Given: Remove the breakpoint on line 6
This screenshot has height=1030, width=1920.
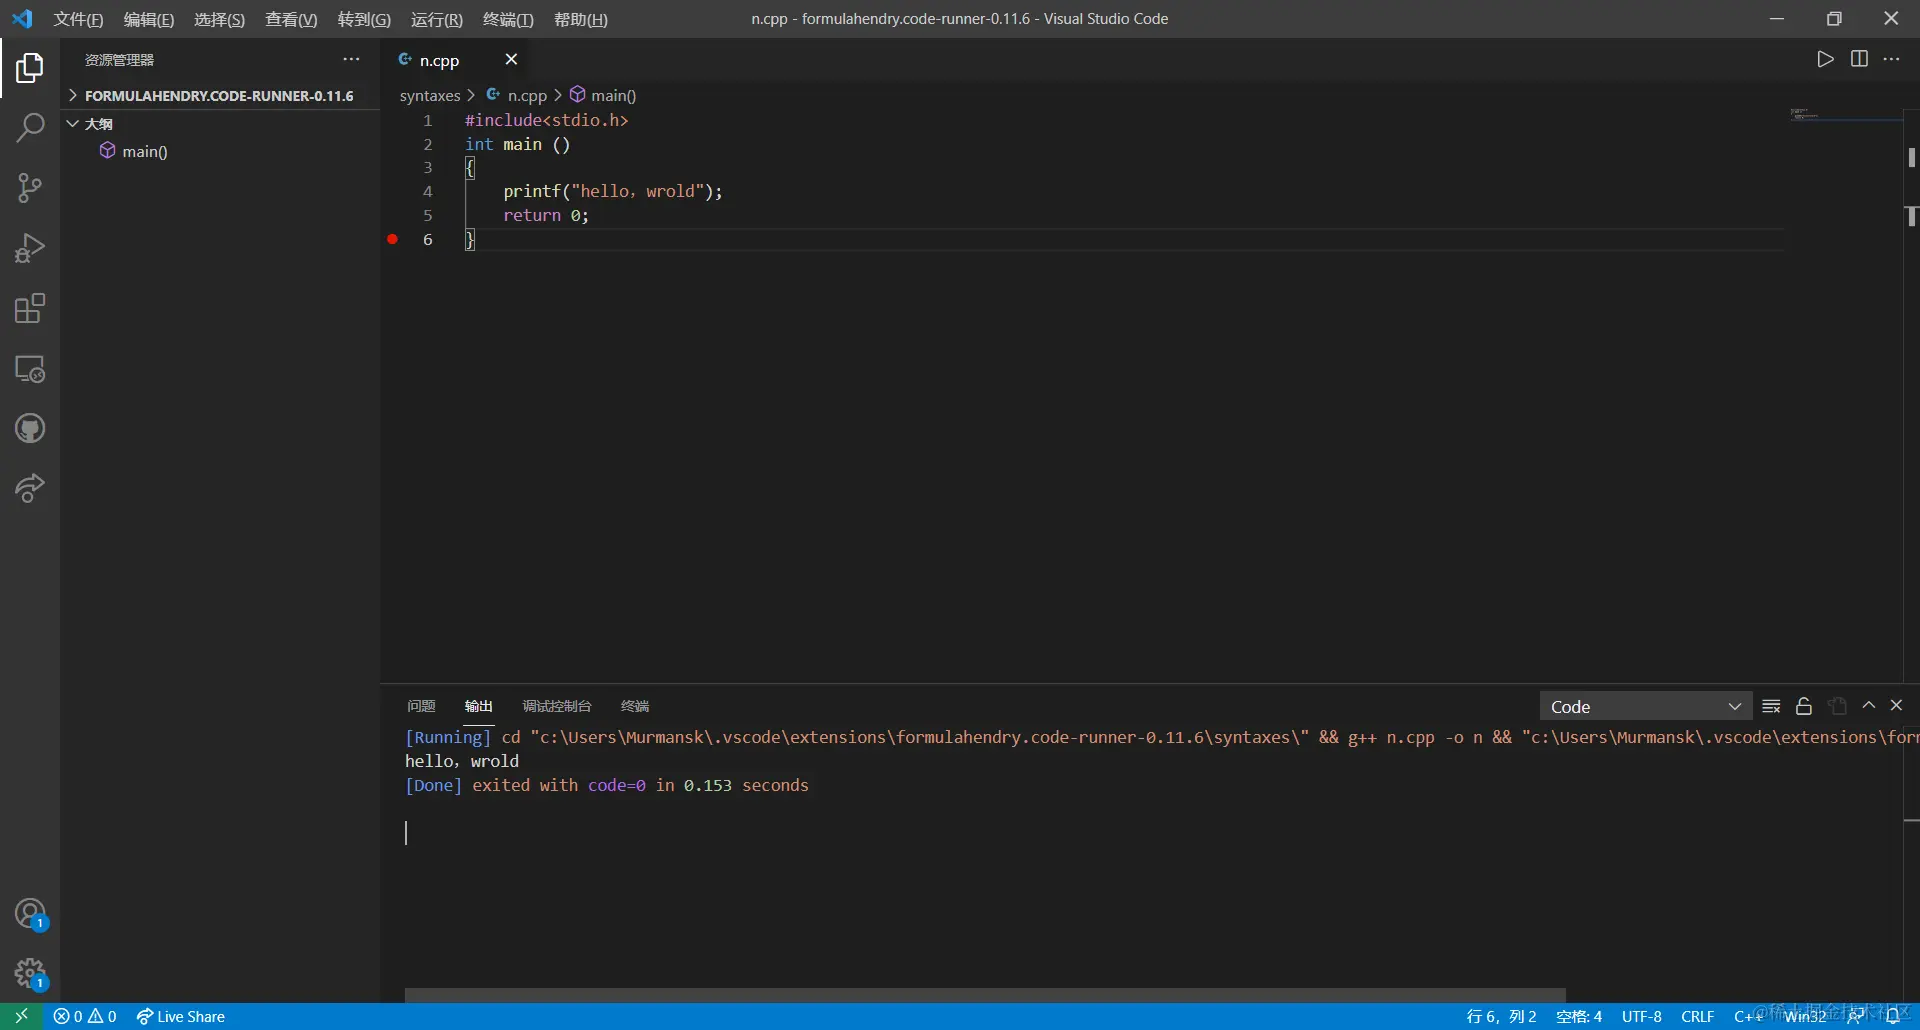Looking at the screenshot, I should click(x=392, y=239).
